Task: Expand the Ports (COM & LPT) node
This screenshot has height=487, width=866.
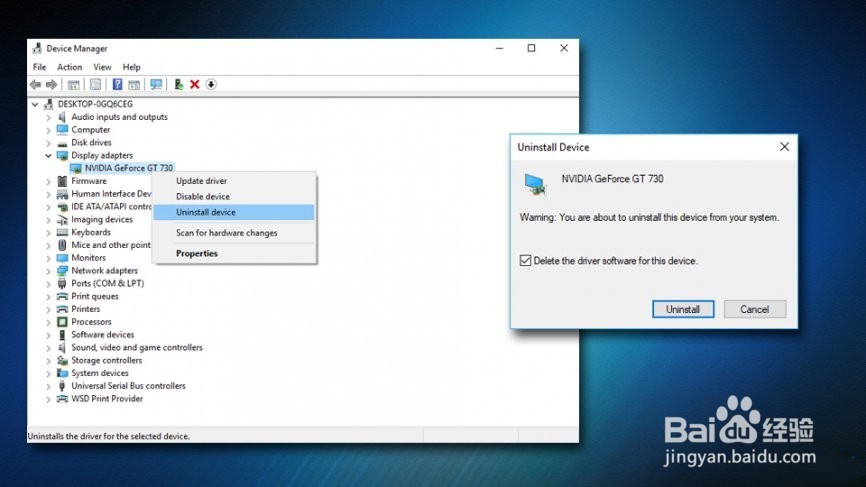Action: 49,284
